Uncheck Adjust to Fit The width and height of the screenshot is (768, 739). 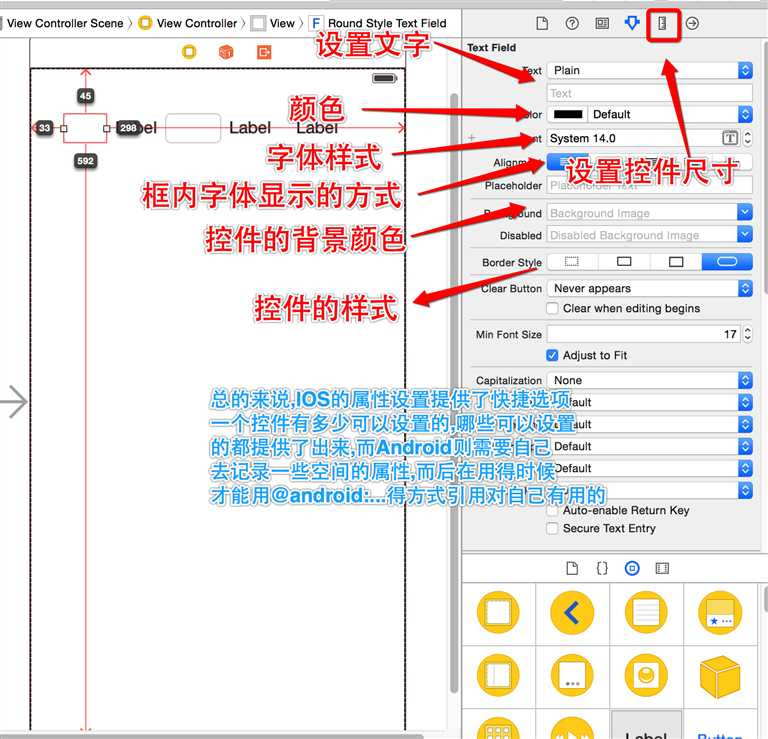point(552,355)
